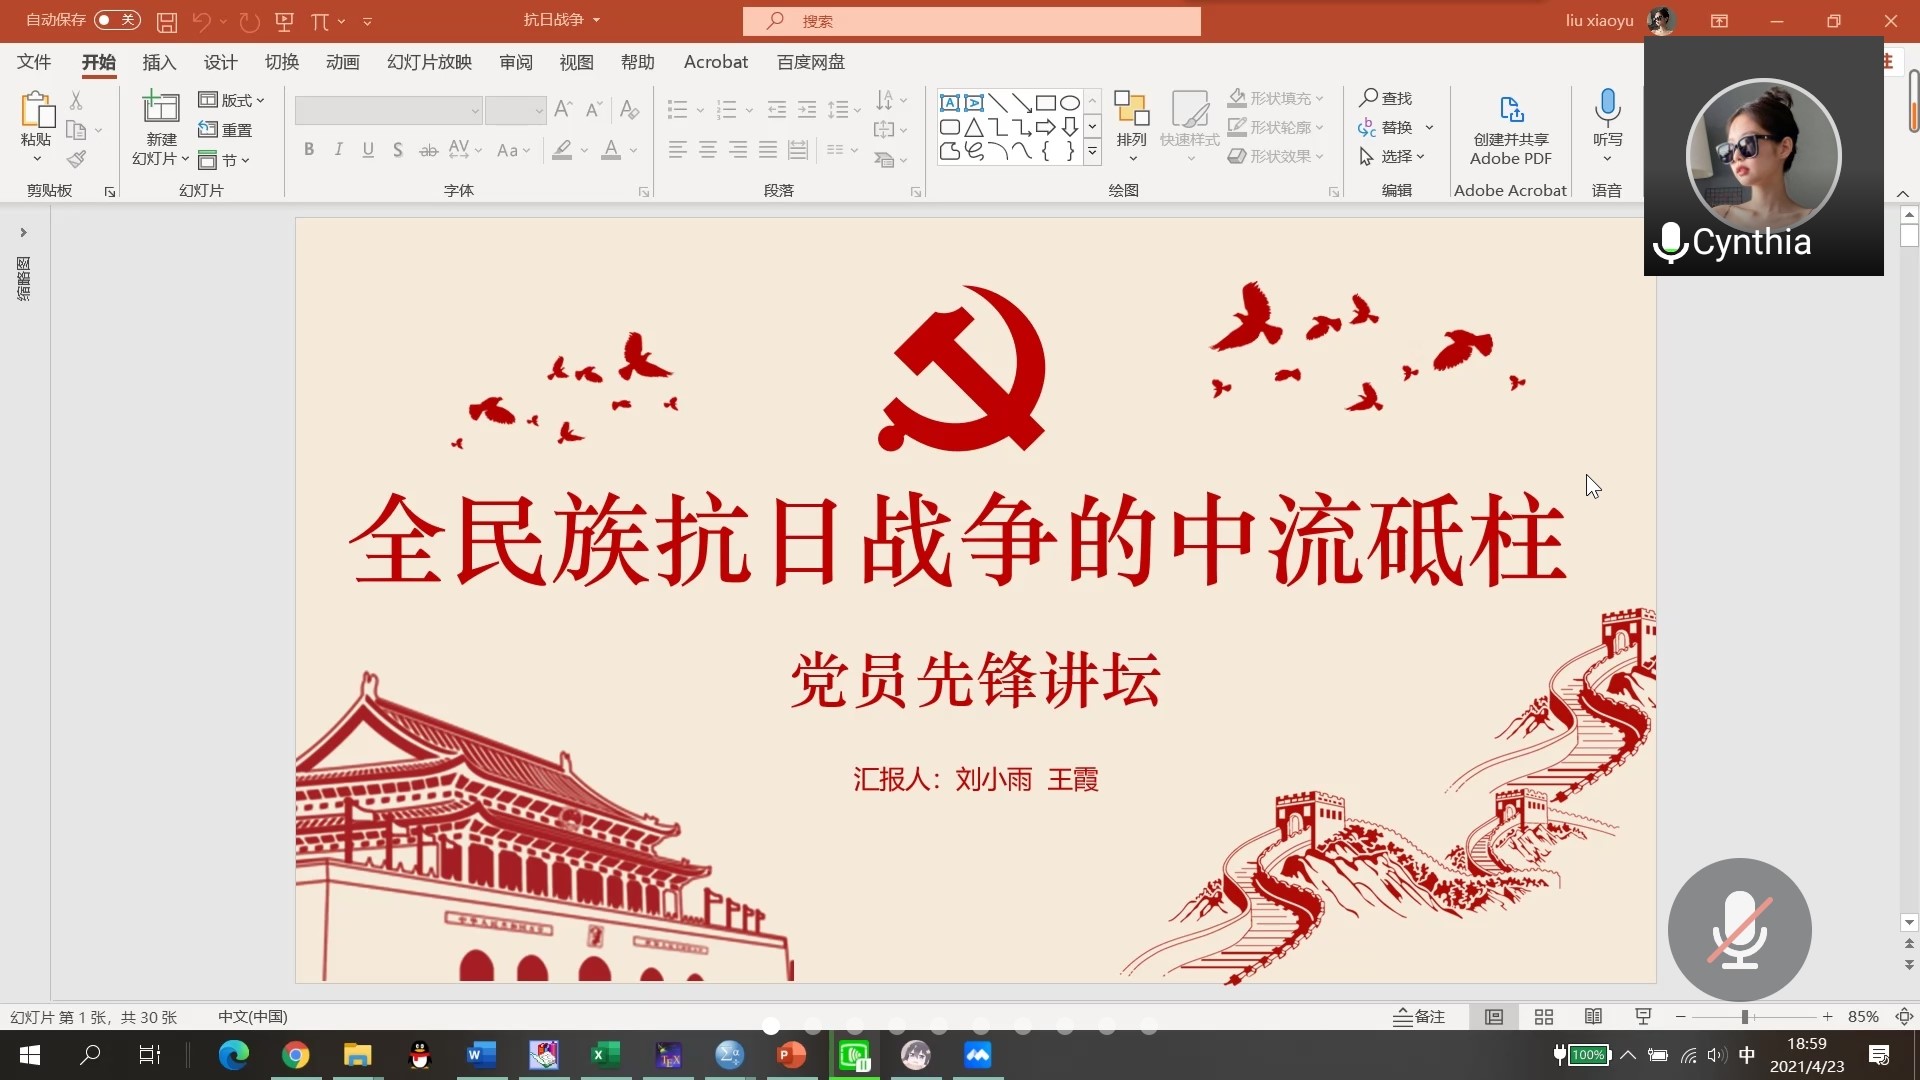Image resolution: width=1920 pixels, height=1080 pixels.
Task: Click the Fit slide to window icon
Action: [1904, 1017]
